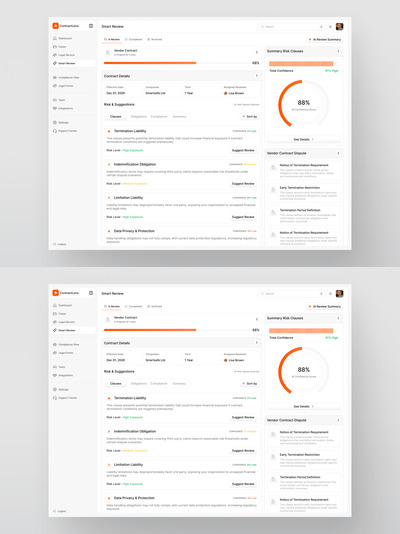Click the ContractLens logo in the top mockup
Image resolution: width=400 pixels, height=534 pixels.
[55, 26]
